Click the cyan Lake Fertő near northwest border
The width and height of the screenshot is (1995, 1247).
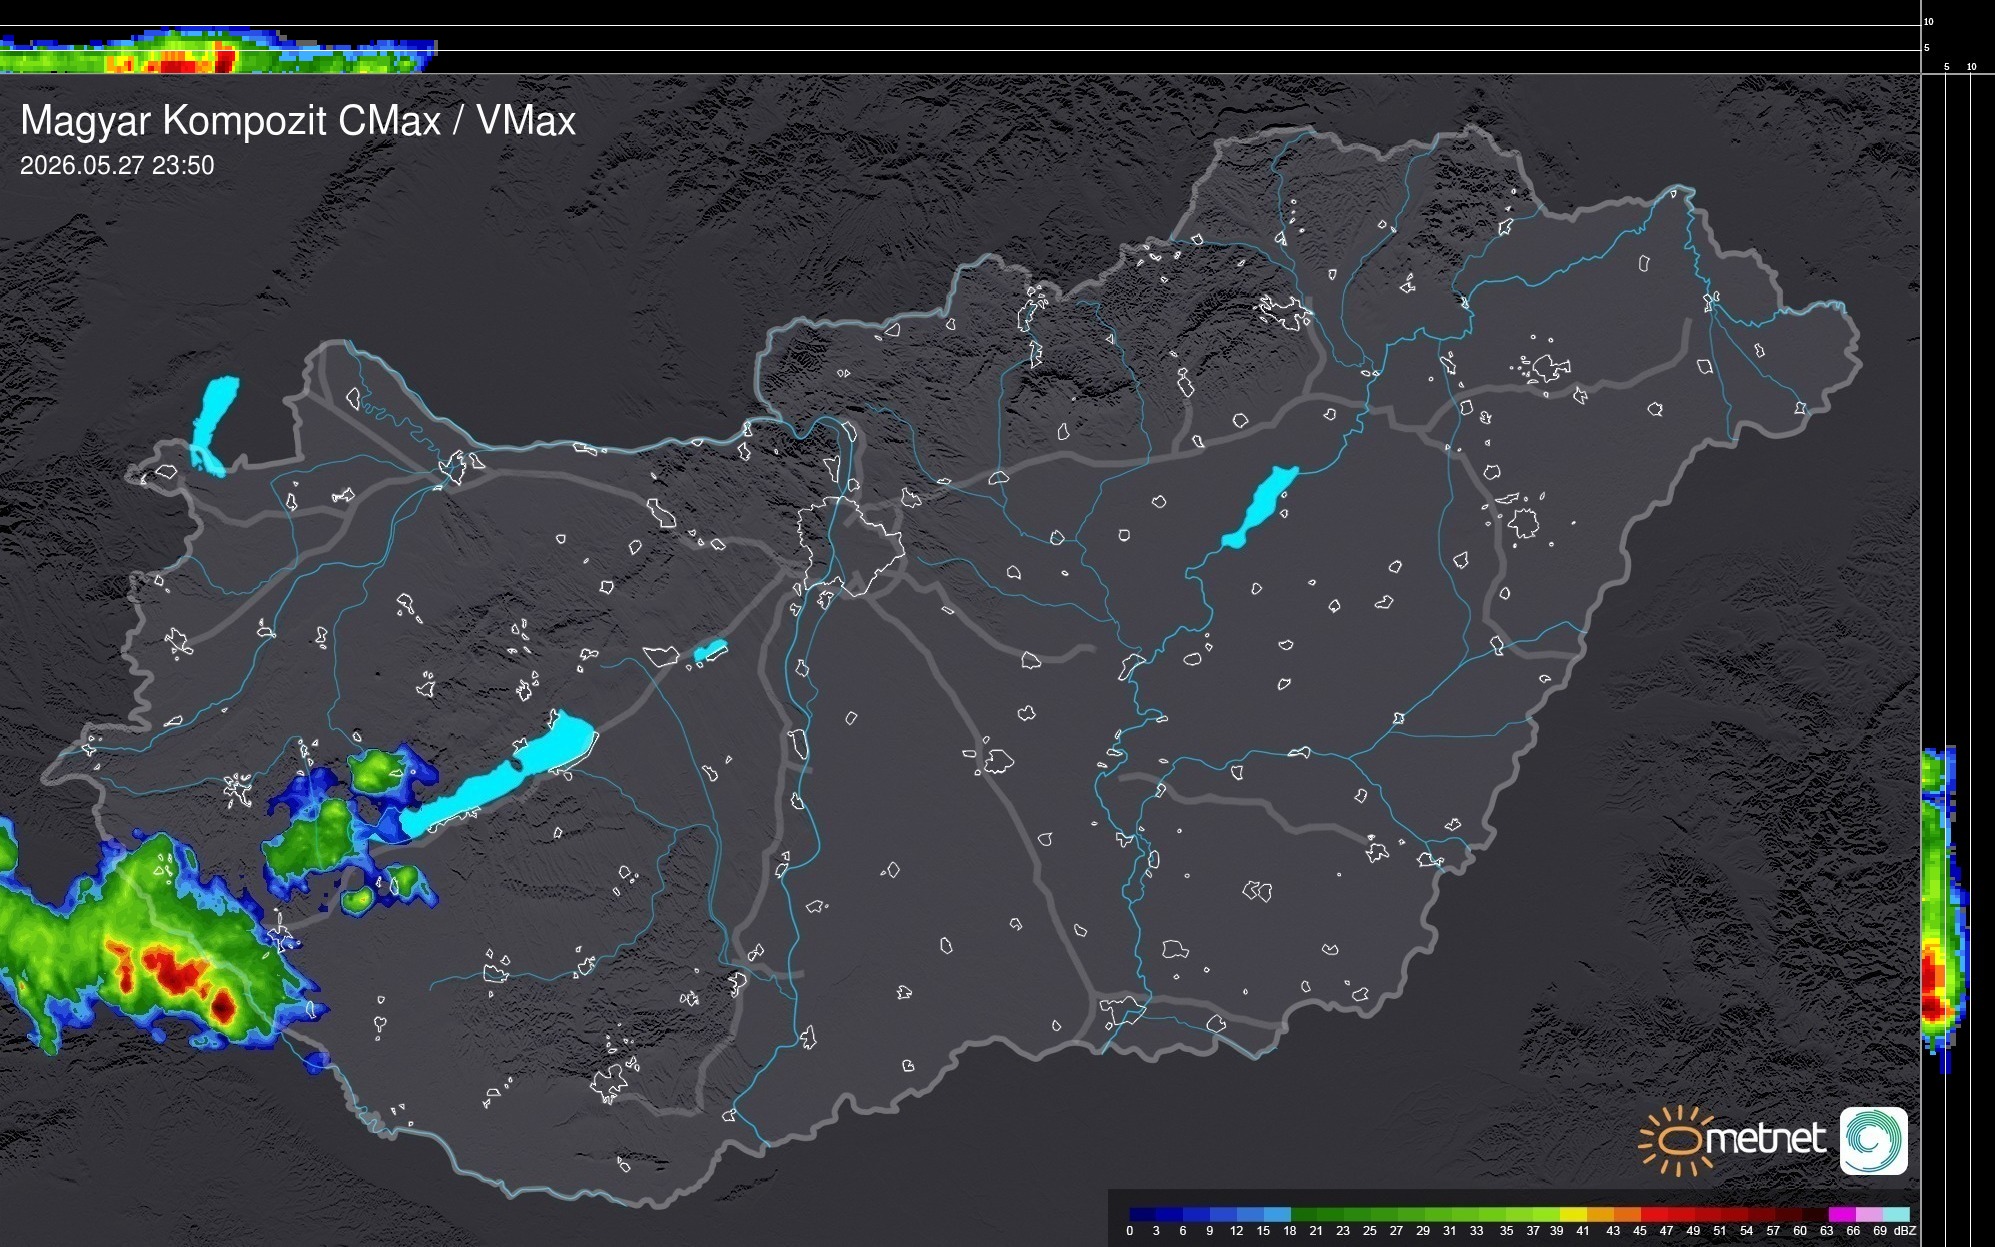[214, 425]
